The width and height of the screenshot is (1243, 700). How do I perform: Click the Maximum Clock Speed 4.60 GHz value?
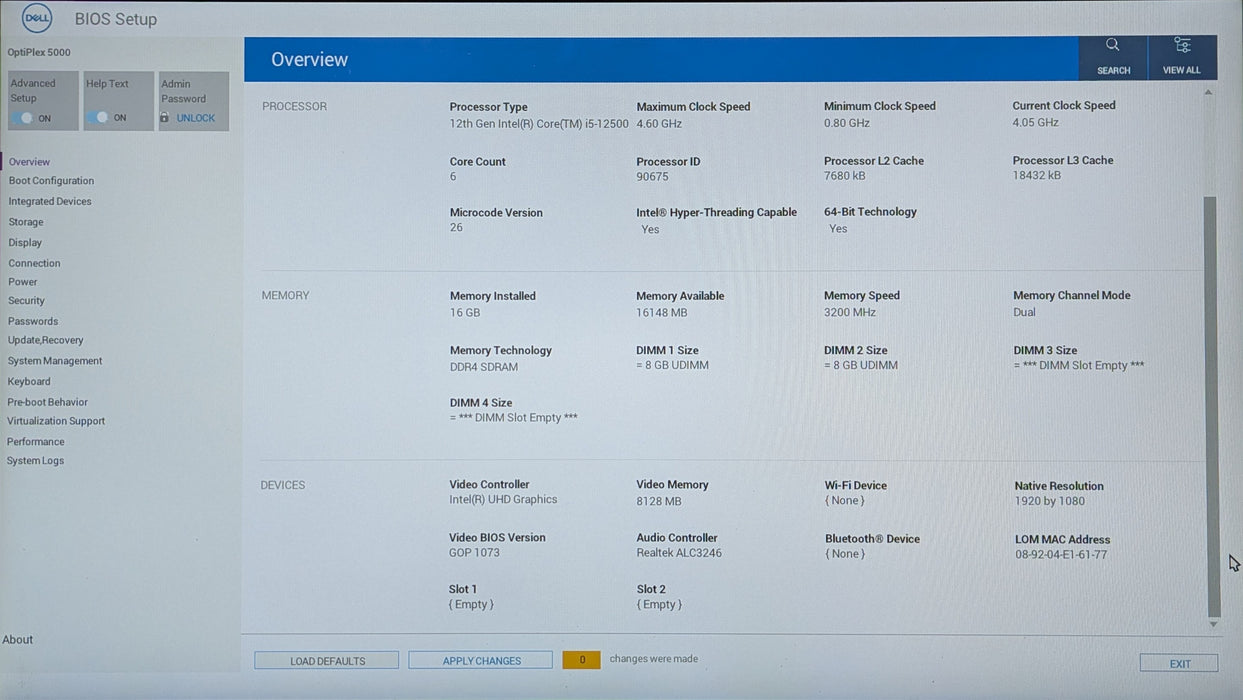(x=659, y=124)
